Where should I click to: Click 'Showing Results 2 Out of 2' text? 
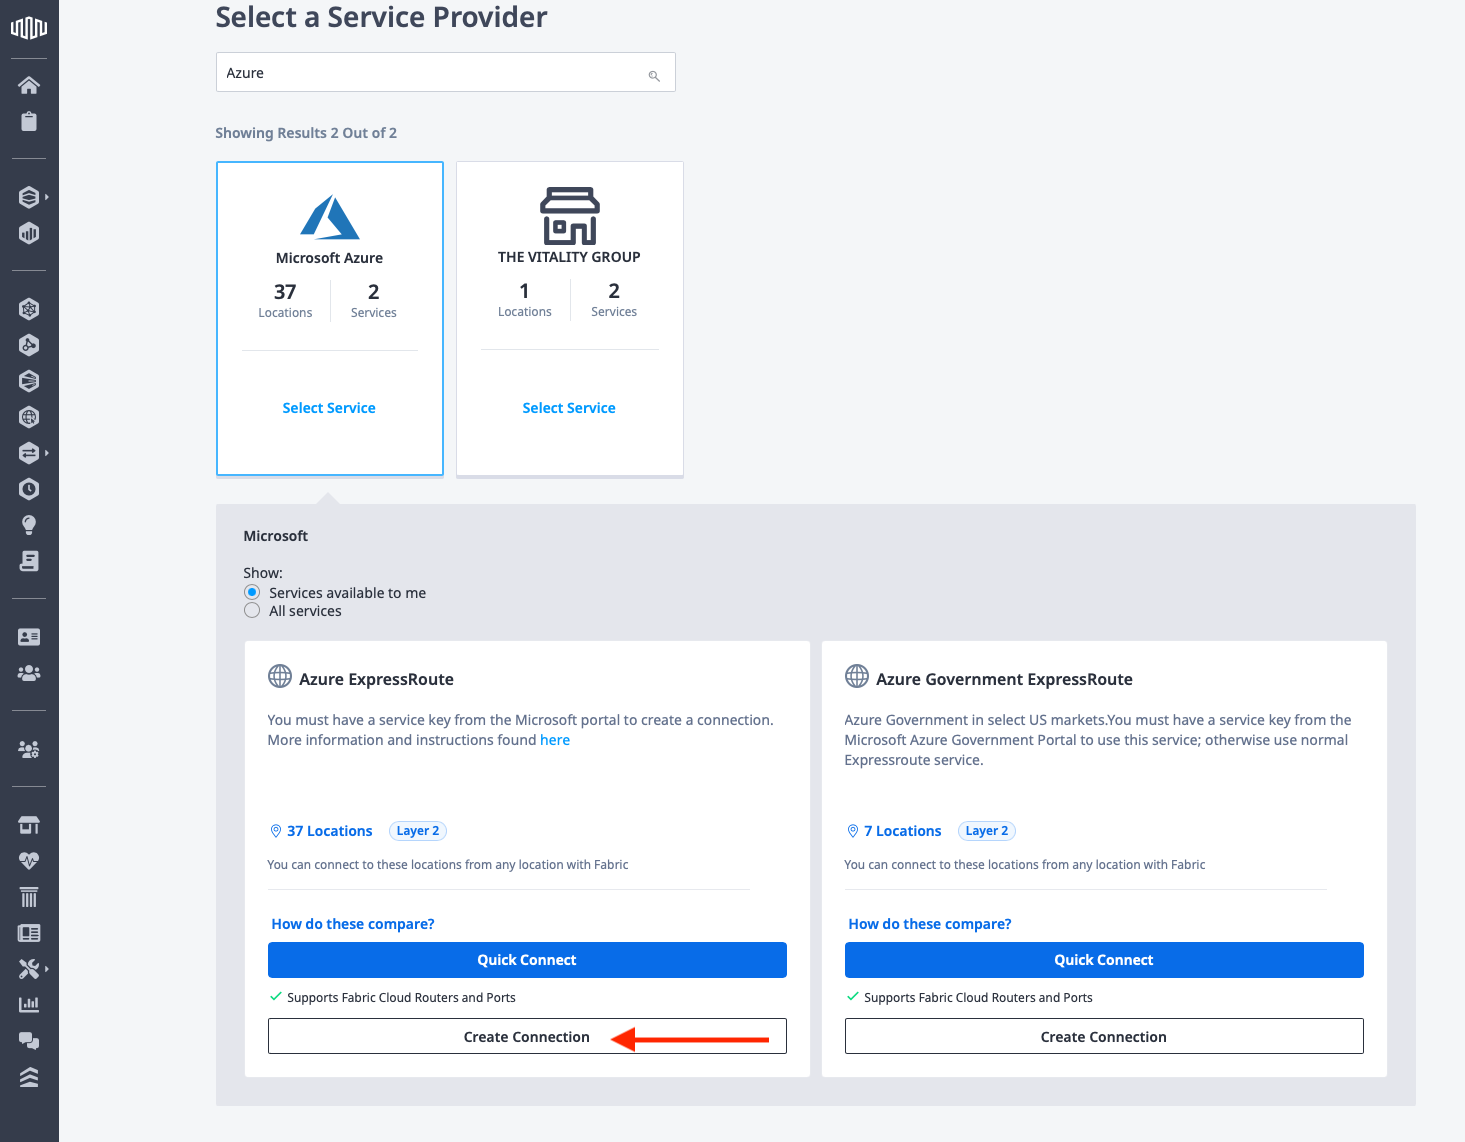306,133
